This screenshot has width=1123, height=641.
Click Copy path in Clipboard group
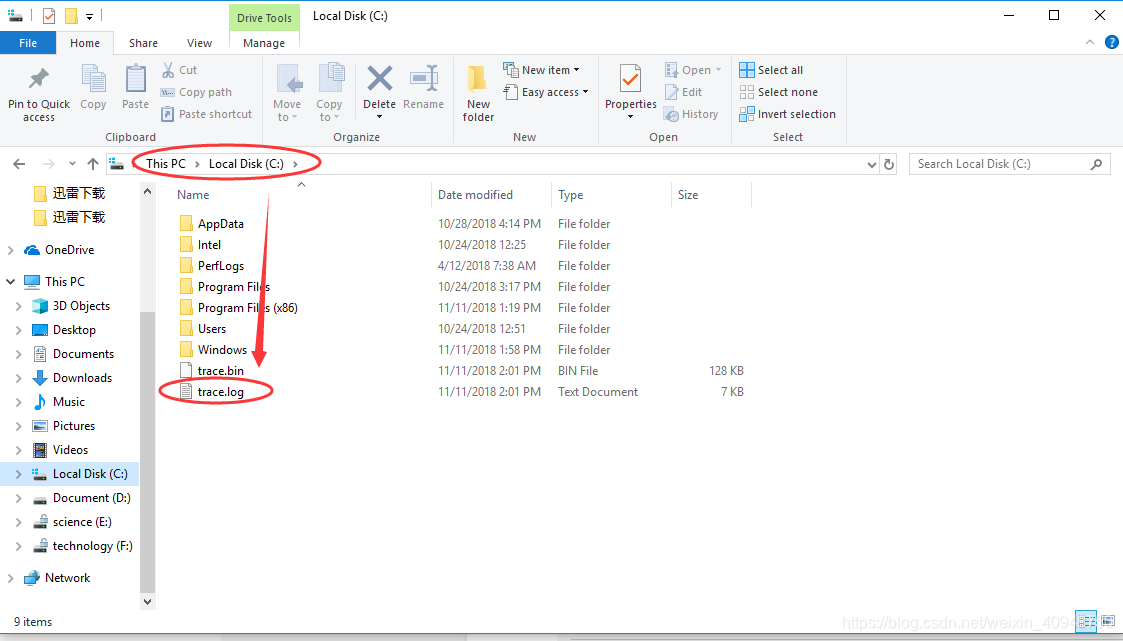point(197,92)
